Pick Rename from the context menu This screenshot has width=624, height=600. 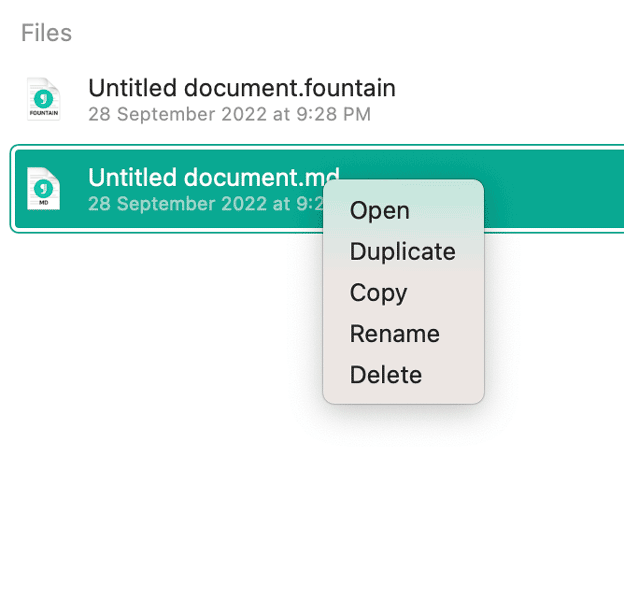click(403, 333)
